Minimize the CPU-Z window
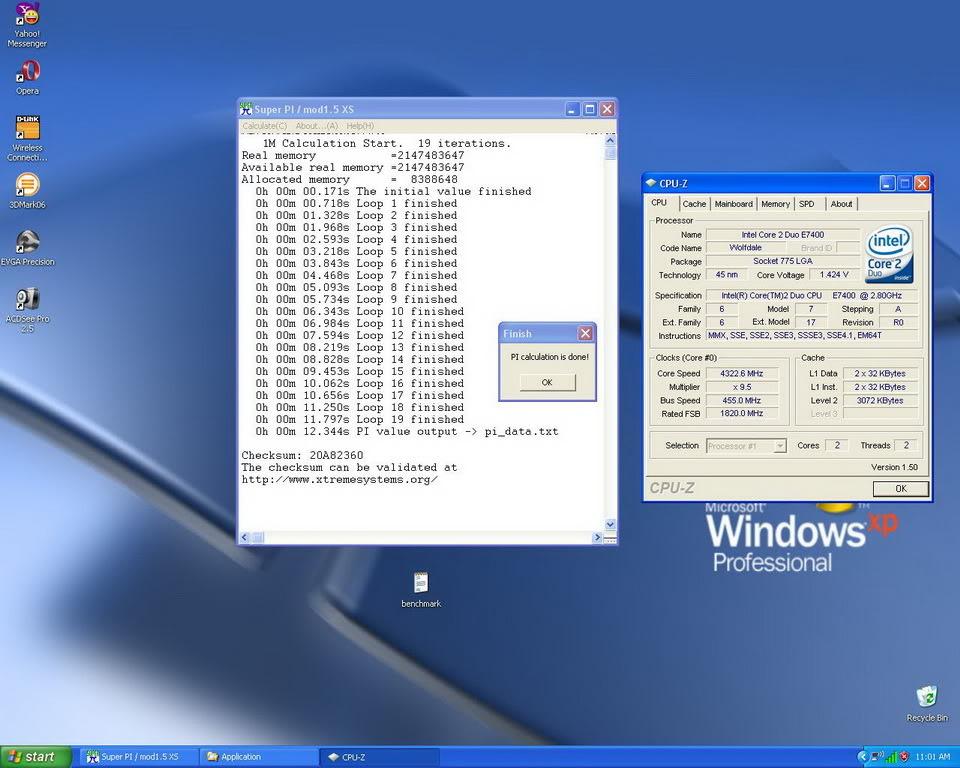The image size is (960, 768). (887, 183)
